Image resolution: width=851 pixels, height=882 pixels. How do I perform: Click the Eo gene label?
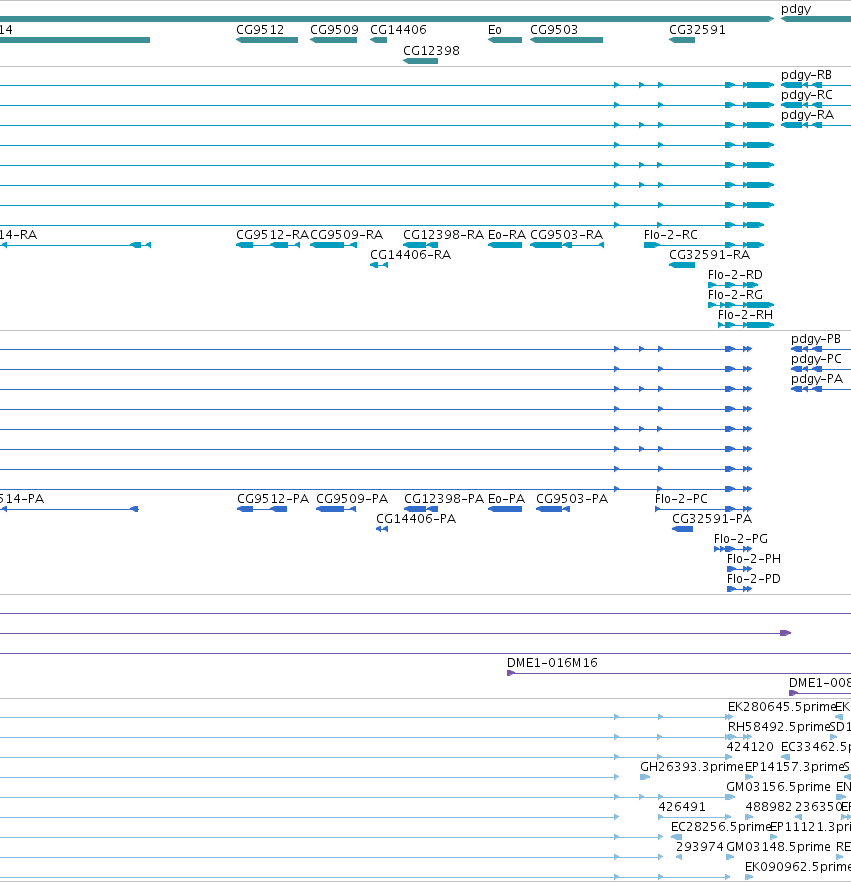tap(494, 30)
